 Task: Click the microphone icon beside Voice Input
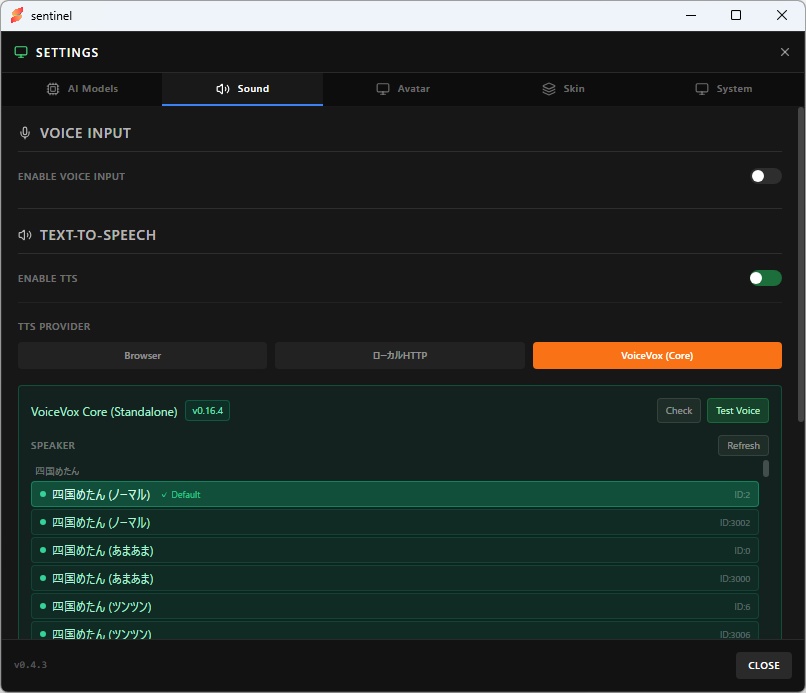[x=25, y=133]
